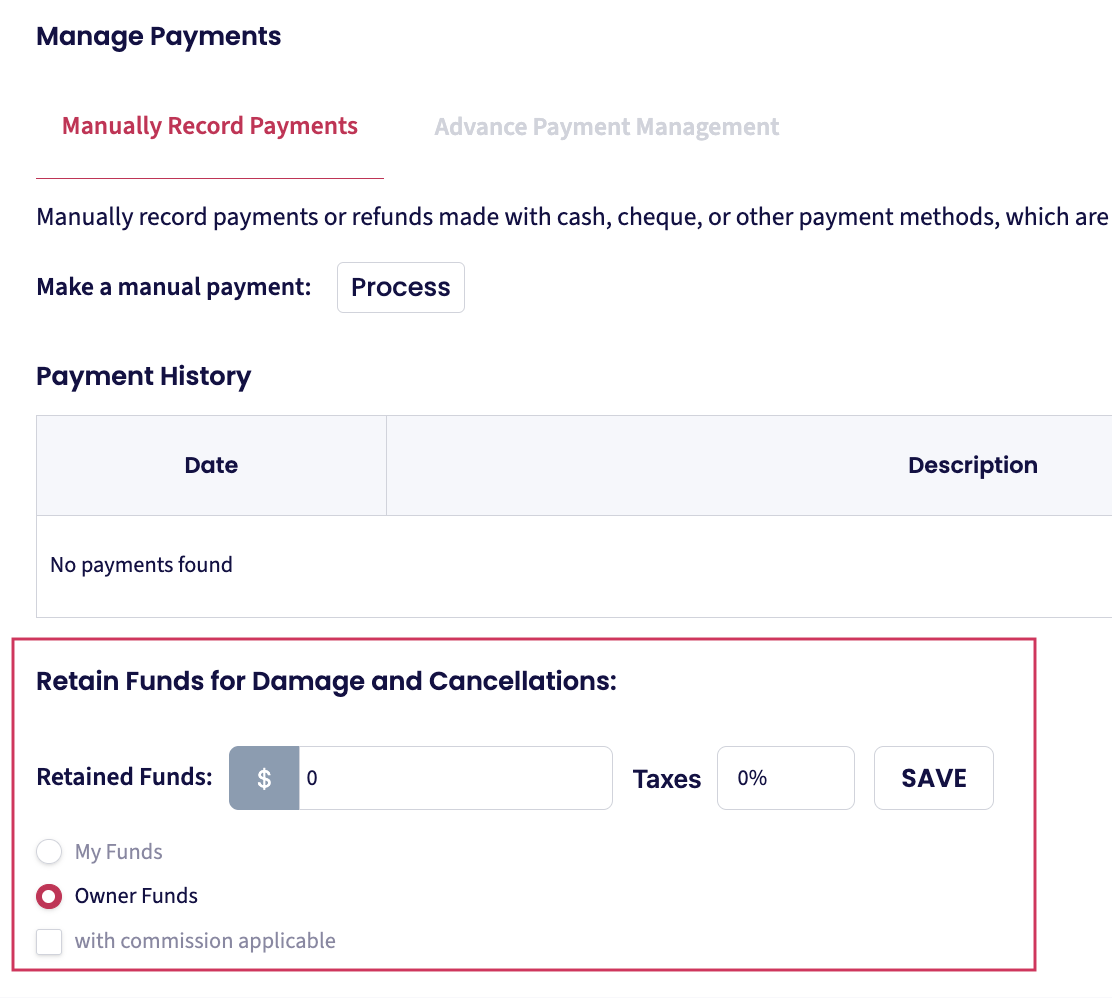Click the Process manual payment button
This screenshot has width=1112, height=998.
point(400,288)
